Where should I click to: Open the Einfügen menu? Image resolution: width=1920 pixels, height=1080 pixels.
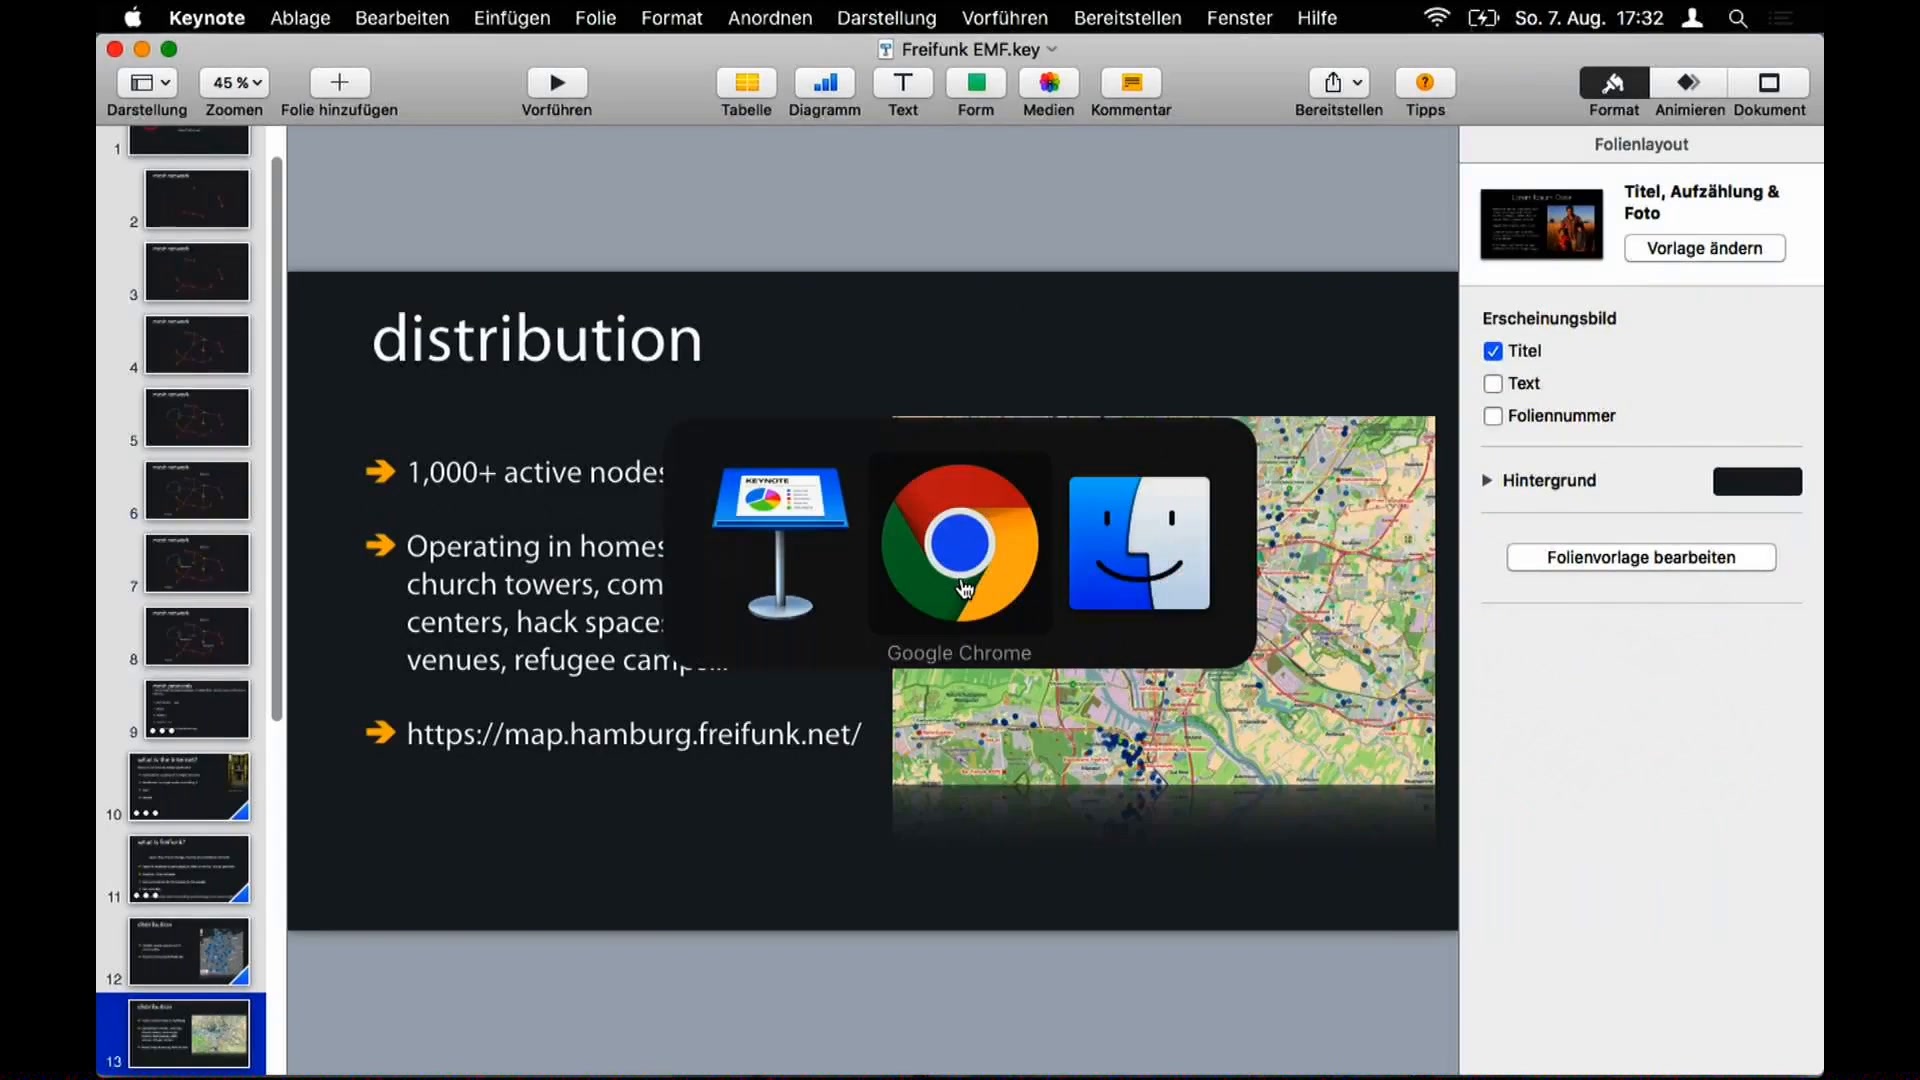(x=512, y=18)
